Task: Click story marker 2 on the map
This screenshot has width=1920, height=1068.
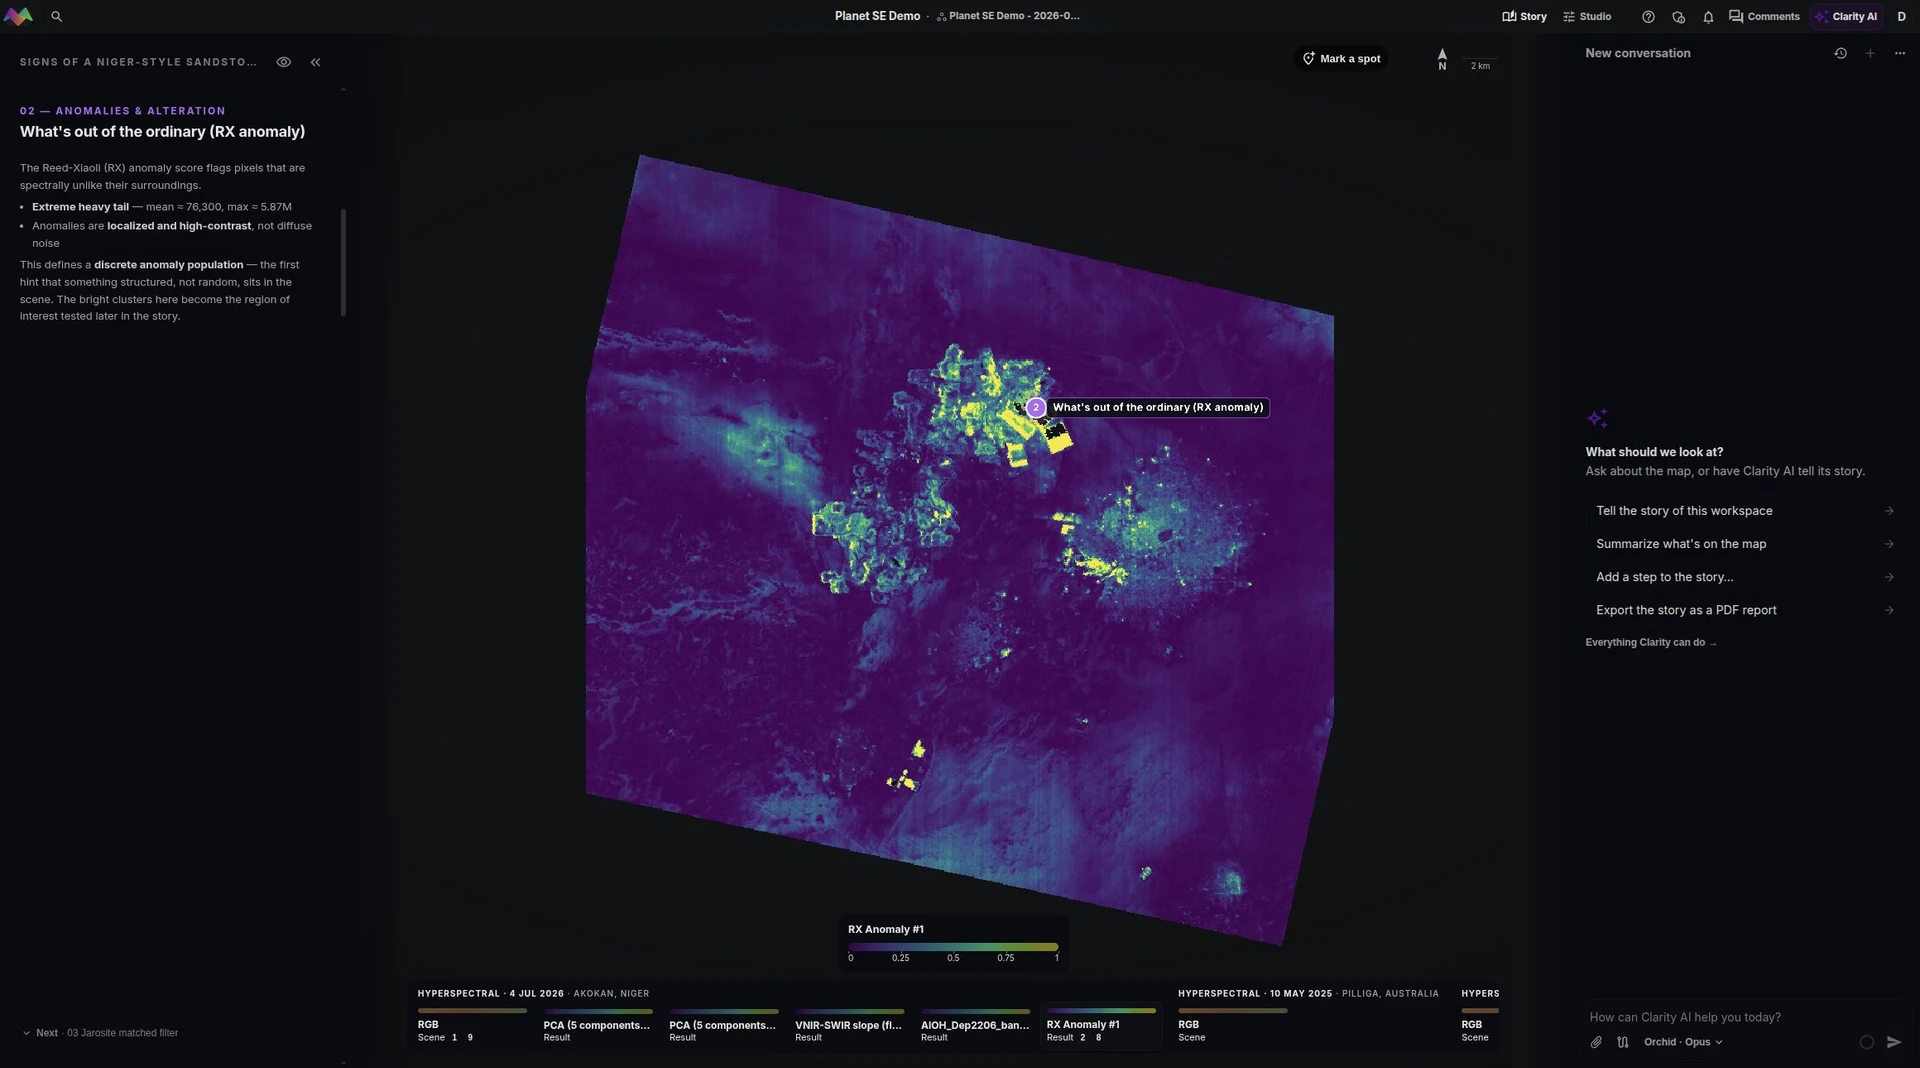Action: [x=1036, y=408]
